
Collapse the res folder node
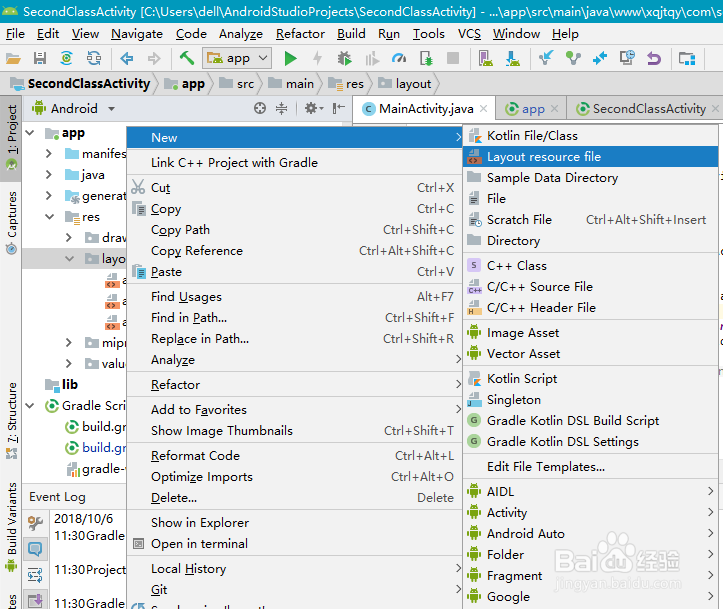pos(49,217)
